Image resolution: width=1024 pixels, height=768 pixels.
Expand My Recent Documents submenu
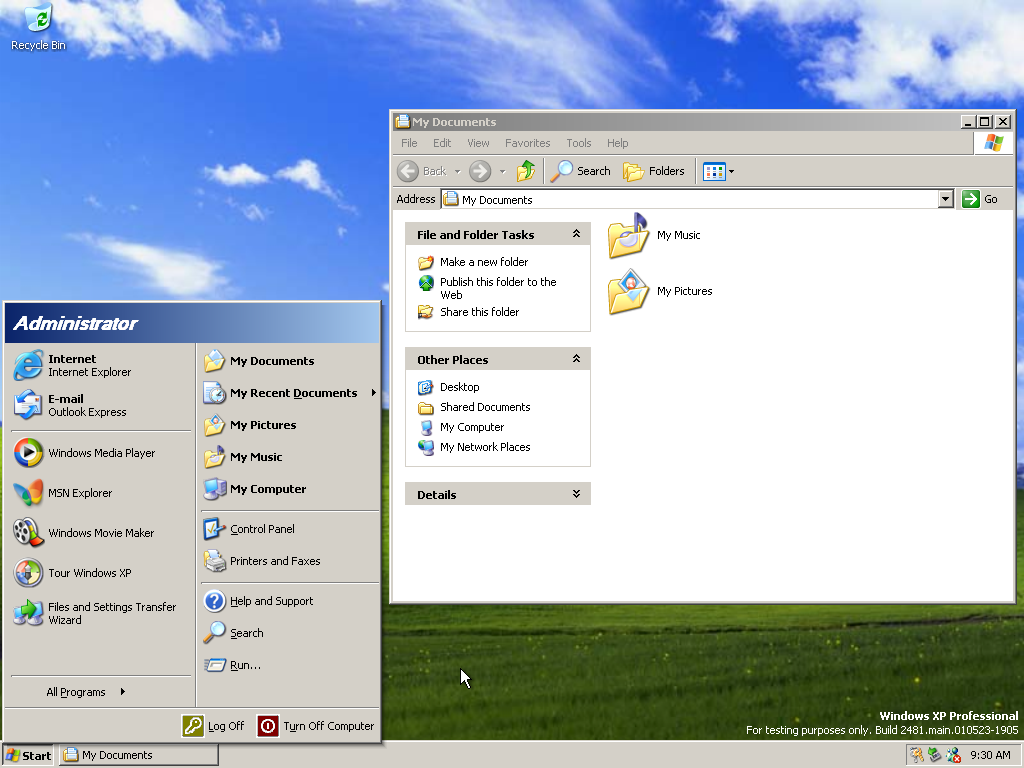[x=292, y=393]
